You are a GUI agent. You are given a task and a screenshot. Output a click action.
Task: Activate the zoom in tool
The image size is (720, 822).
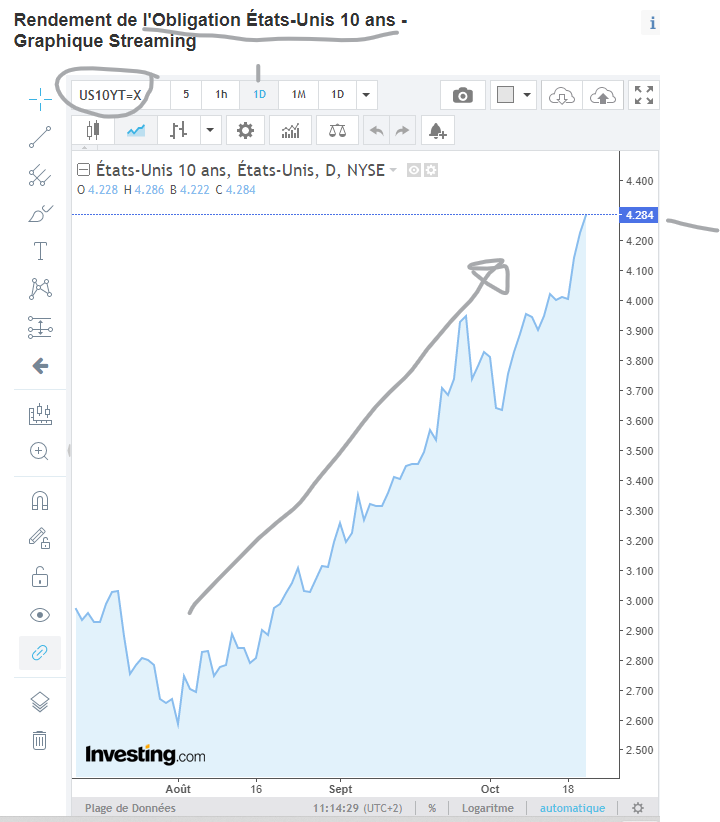pos(39,451)
